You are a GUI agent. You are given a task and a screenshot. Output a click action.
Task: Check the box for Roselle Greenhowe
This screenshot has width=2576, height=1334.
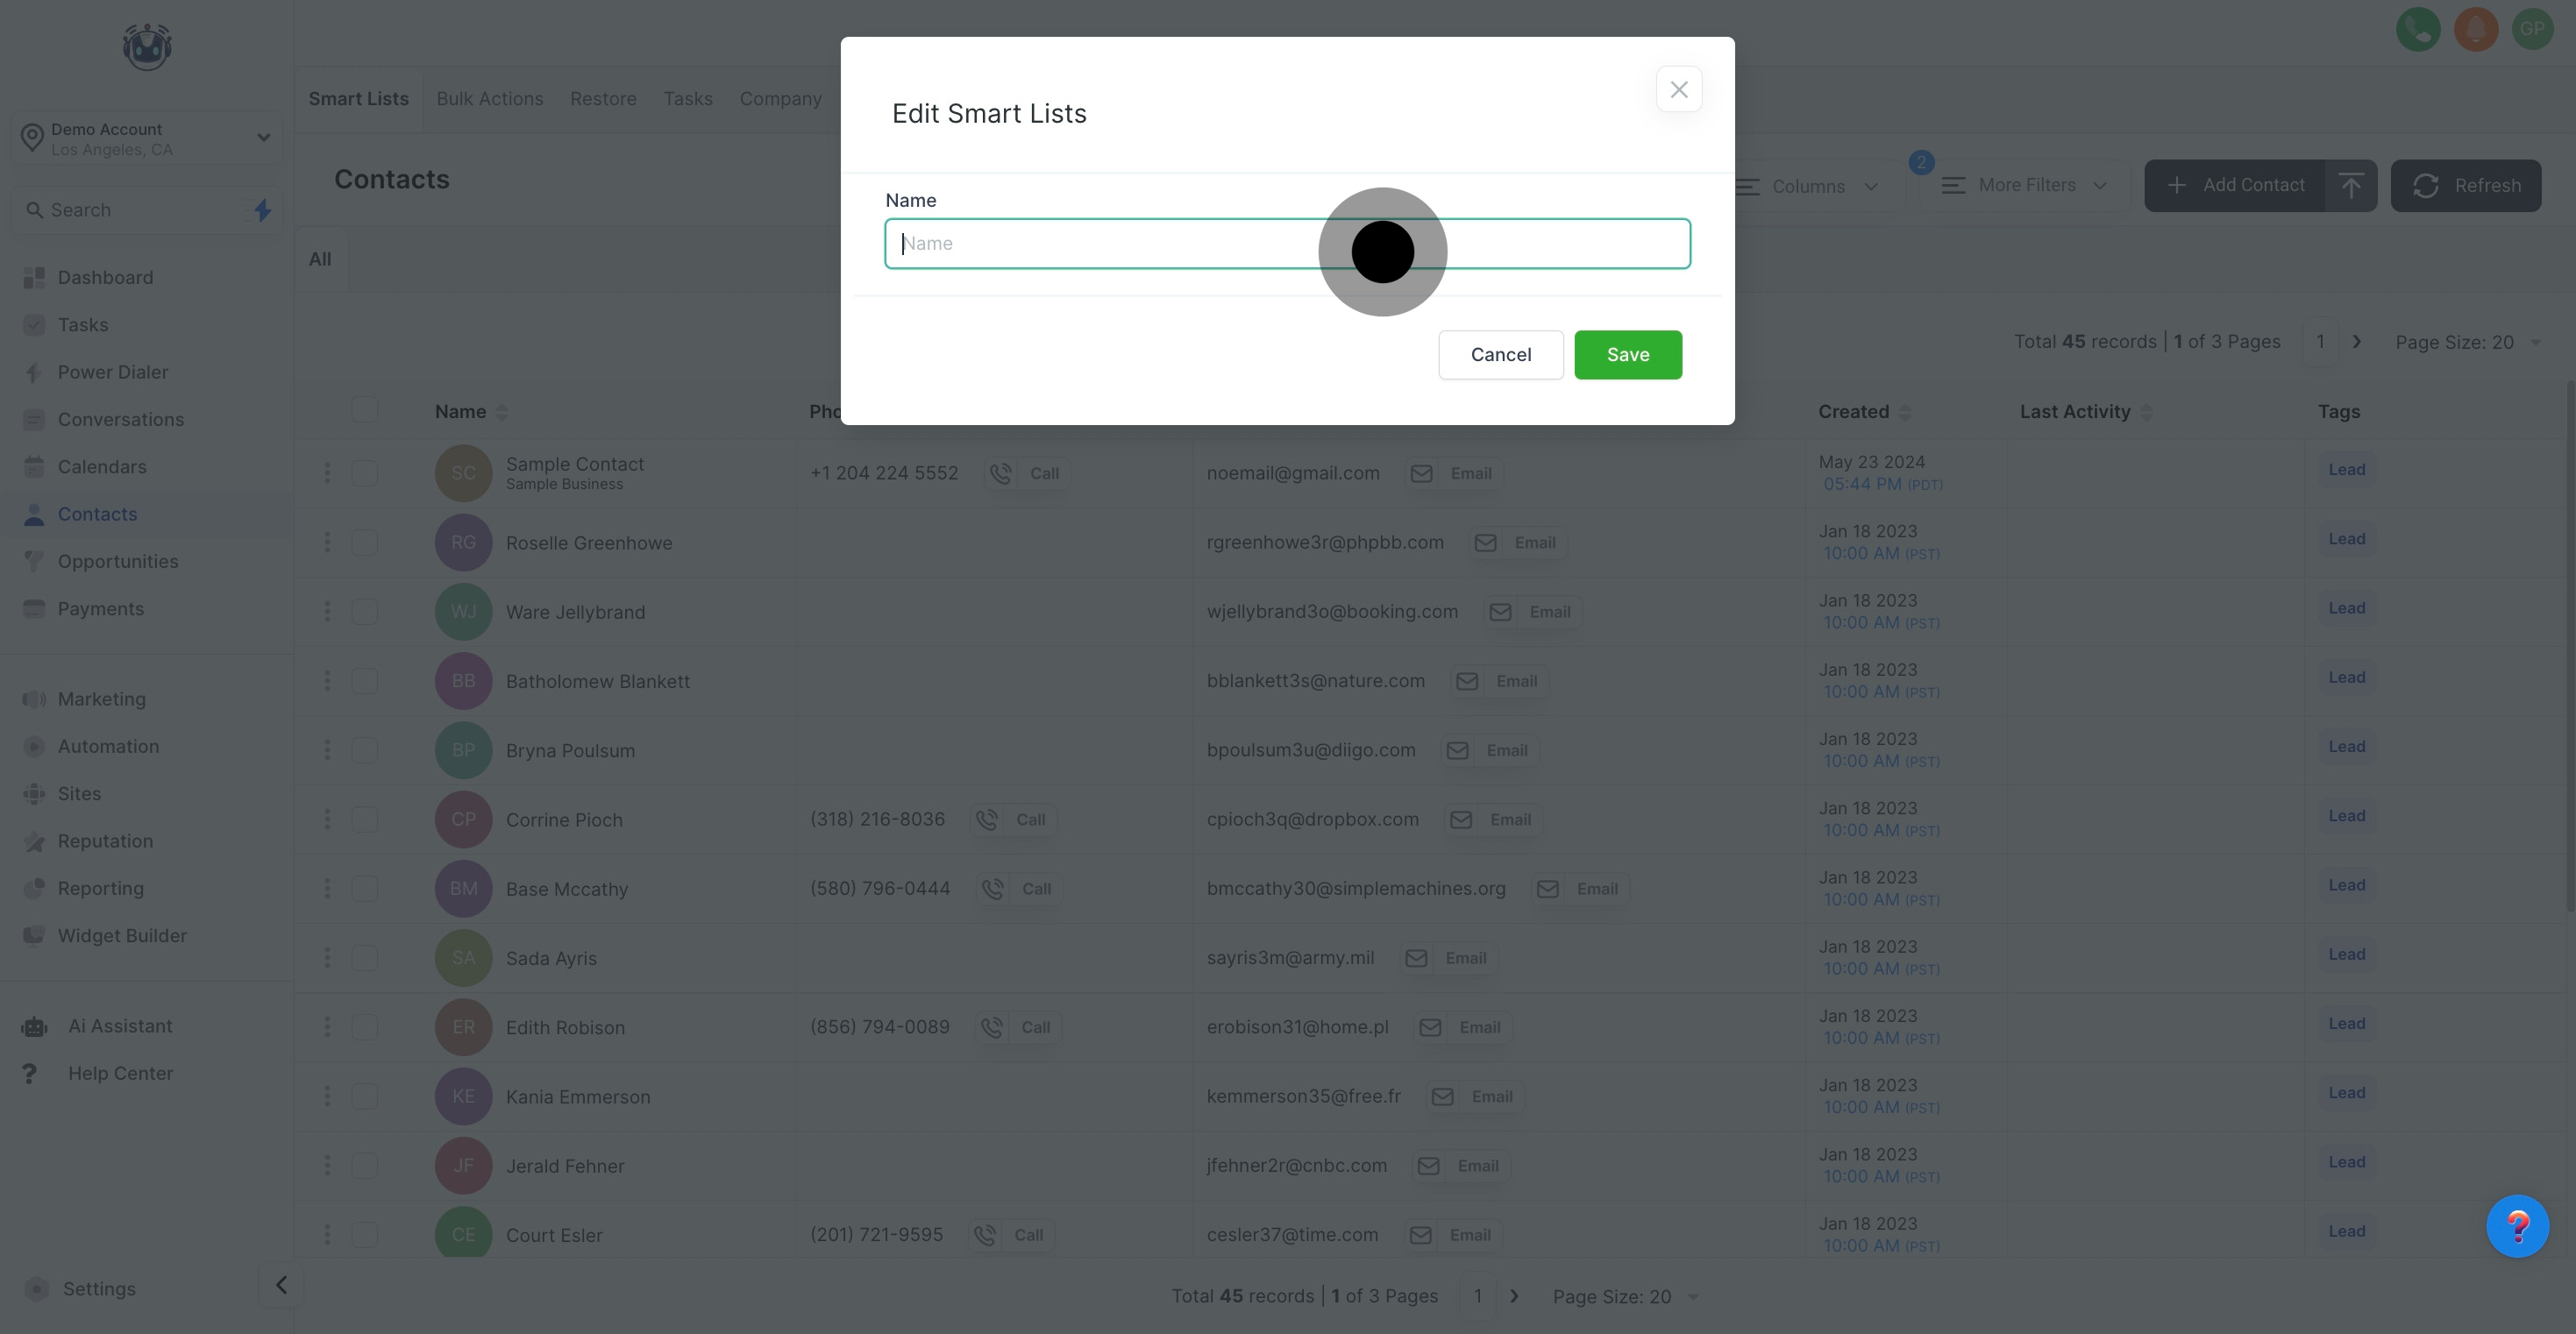click(364, 542)
